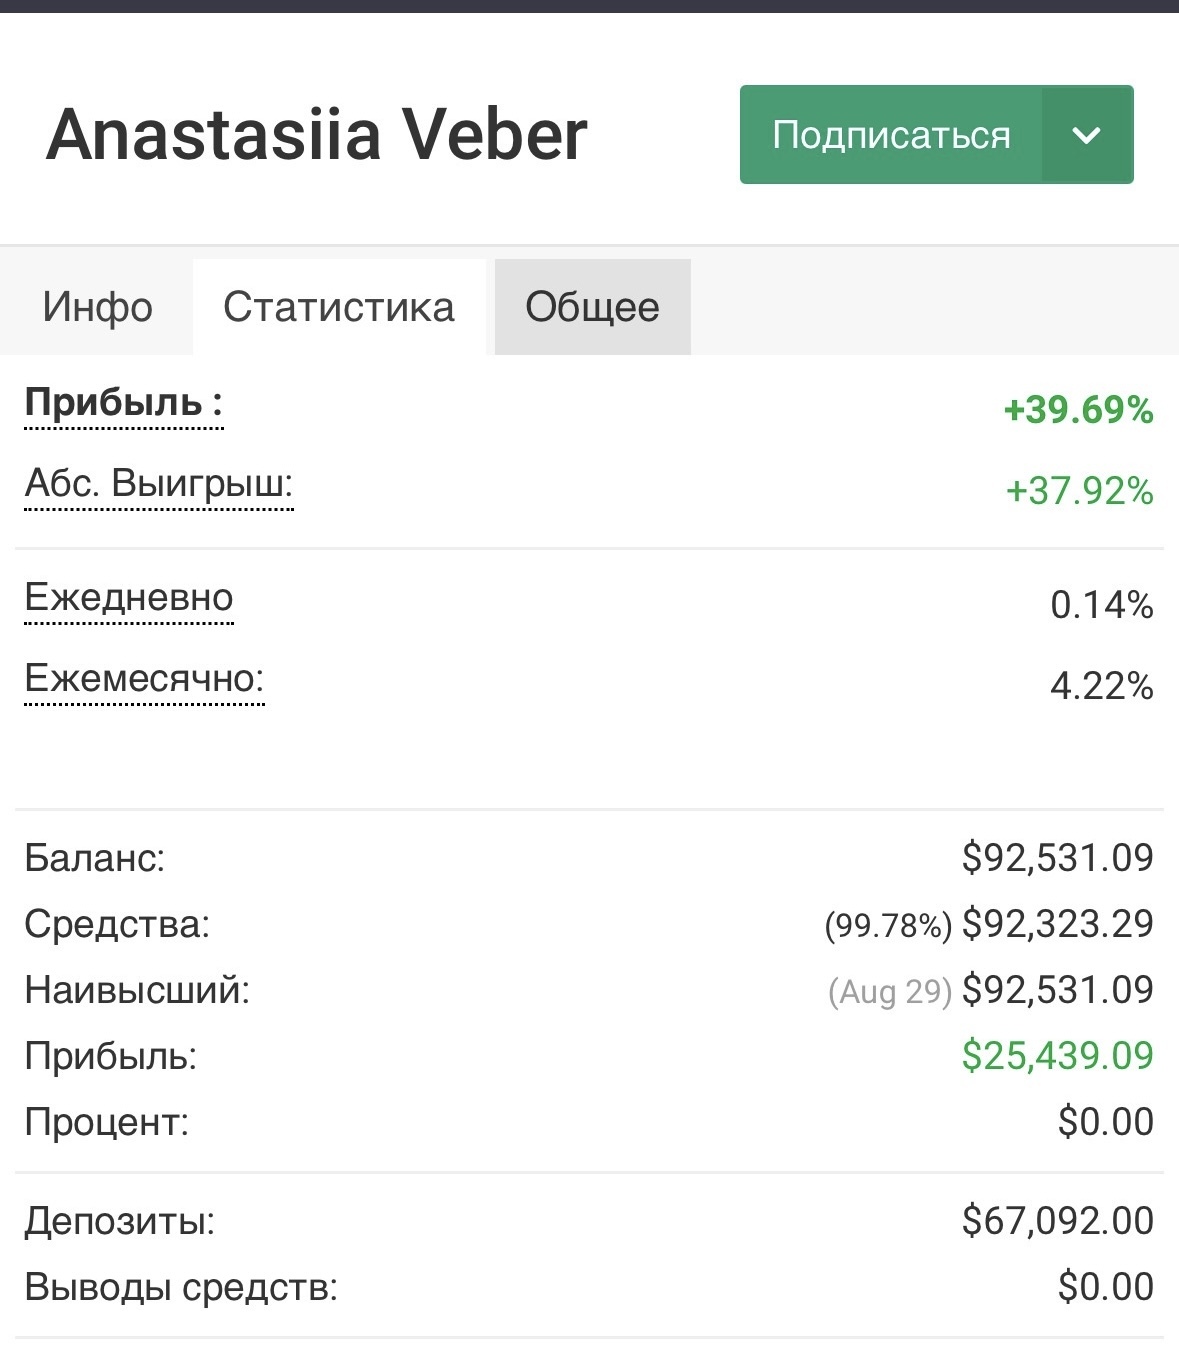Open the Инфо tab

coord(97,307)
